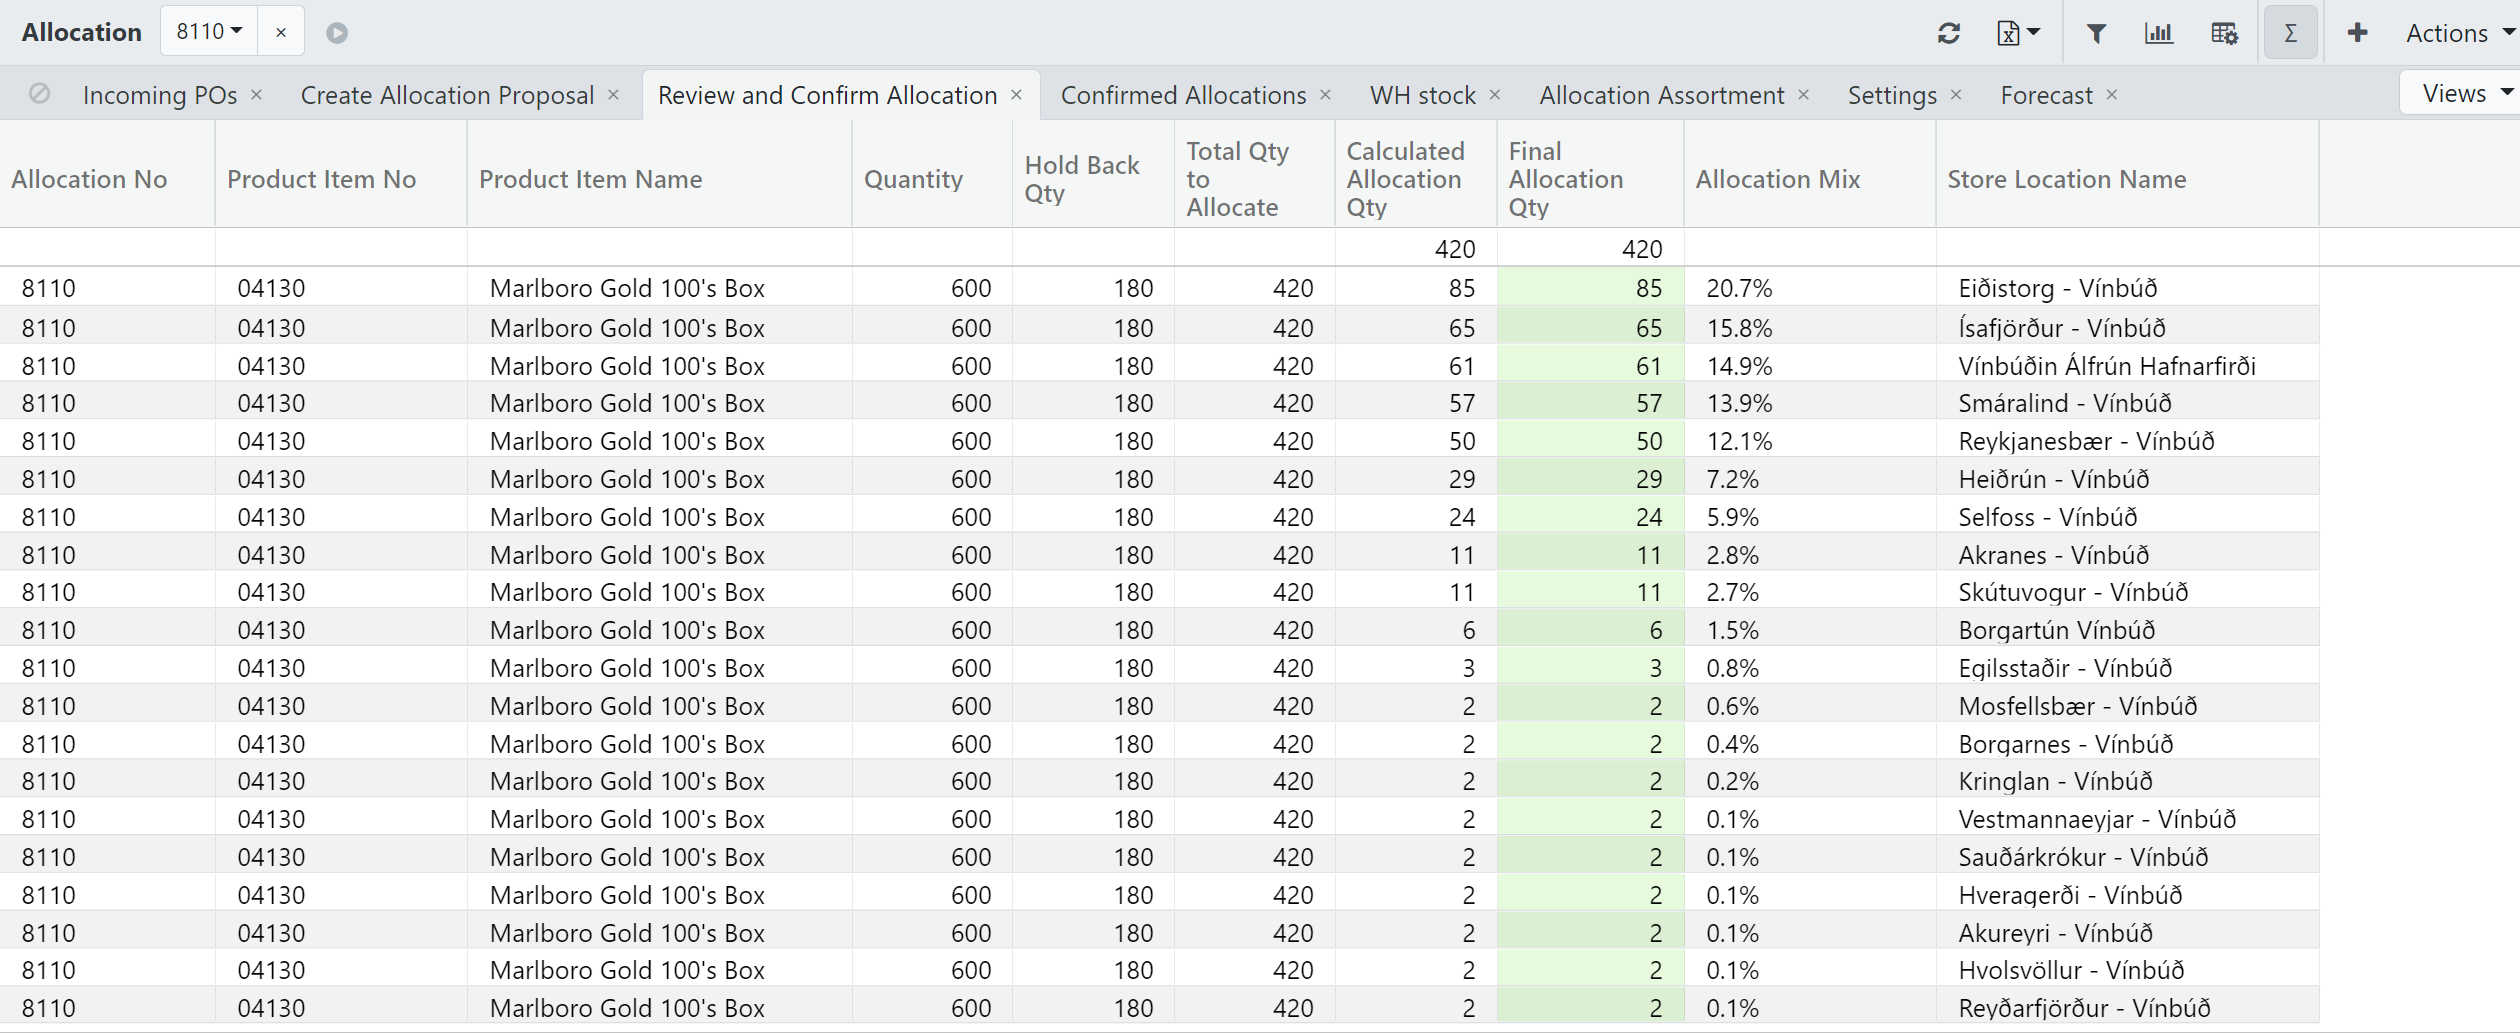Clear the 8110 allocation selection
Image resolution: width=2520 pixels, height=1035 pixels.
[x=281, y=33]
